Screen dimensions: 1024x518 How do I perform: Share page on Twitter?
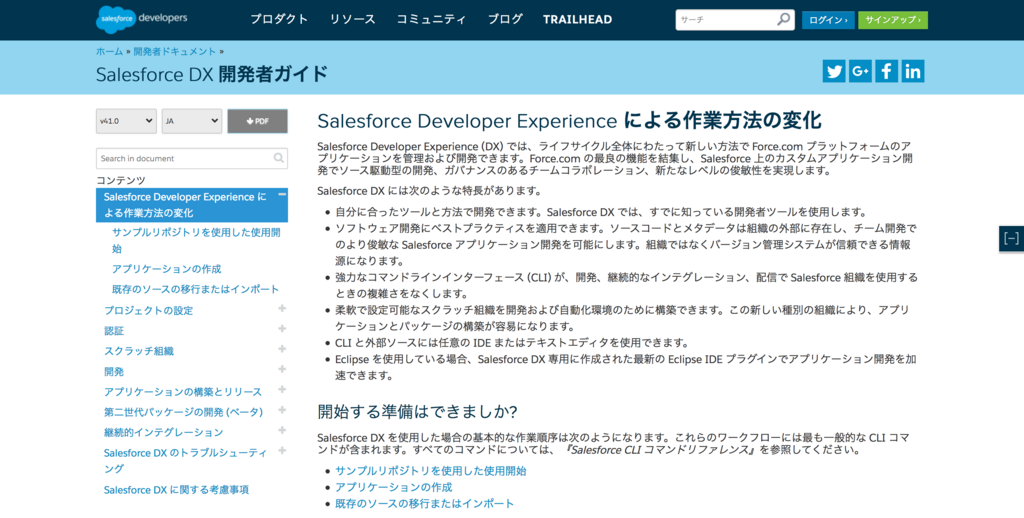(x=833, y=71)
